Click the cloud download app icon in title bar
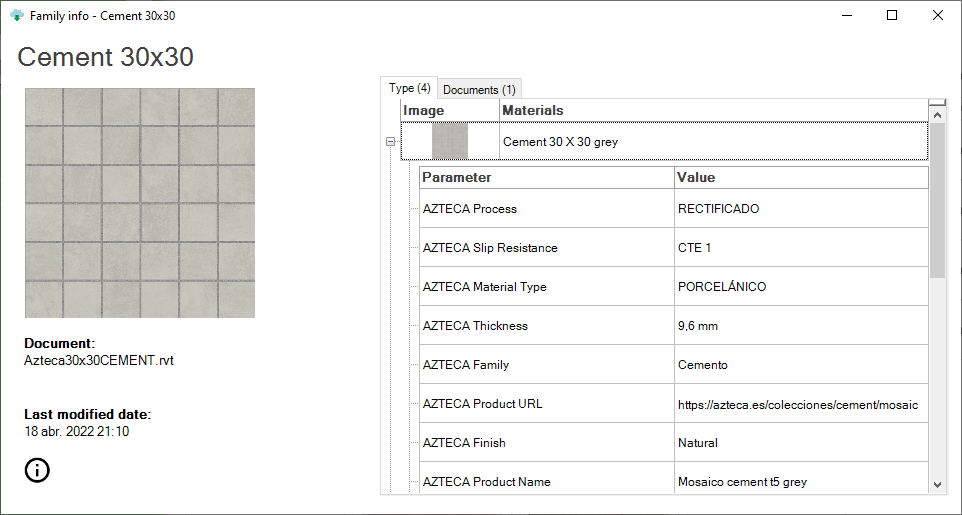This screenshot has width=962, height=515. click(x=17, y=15)
